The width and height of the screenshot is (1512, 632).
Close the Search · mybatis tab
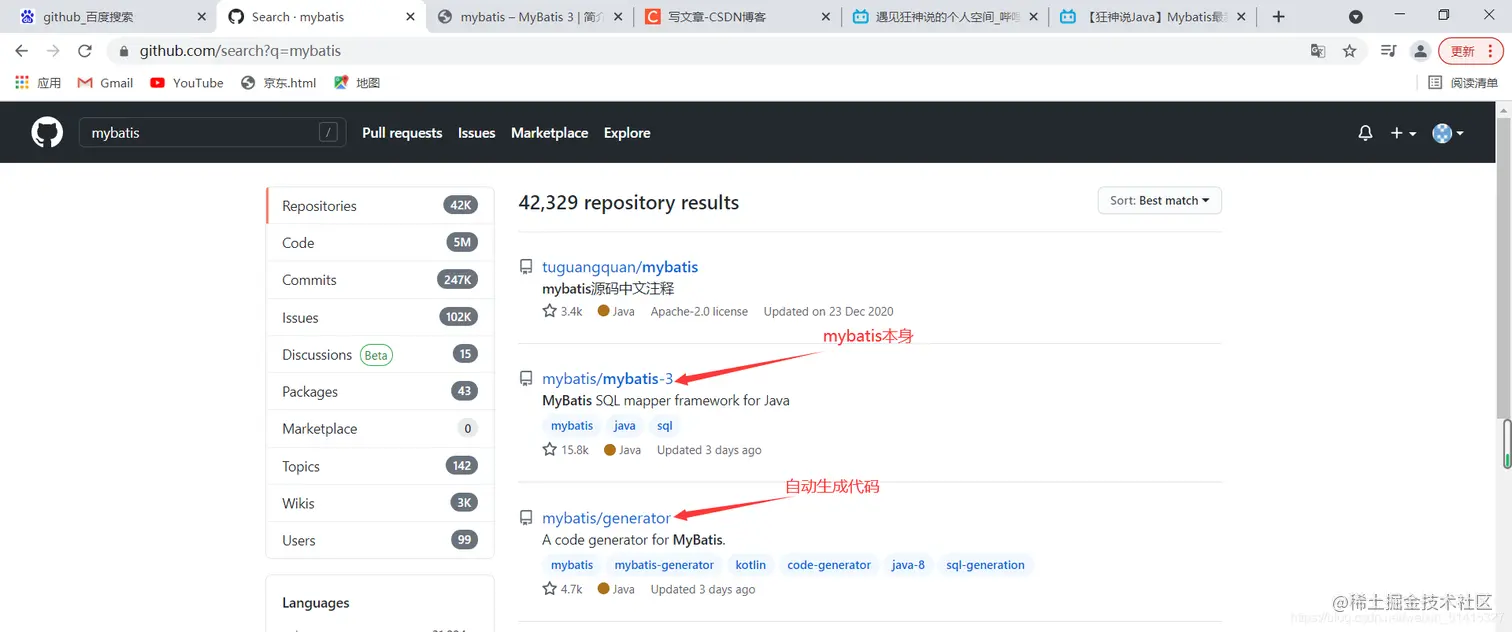409,17
